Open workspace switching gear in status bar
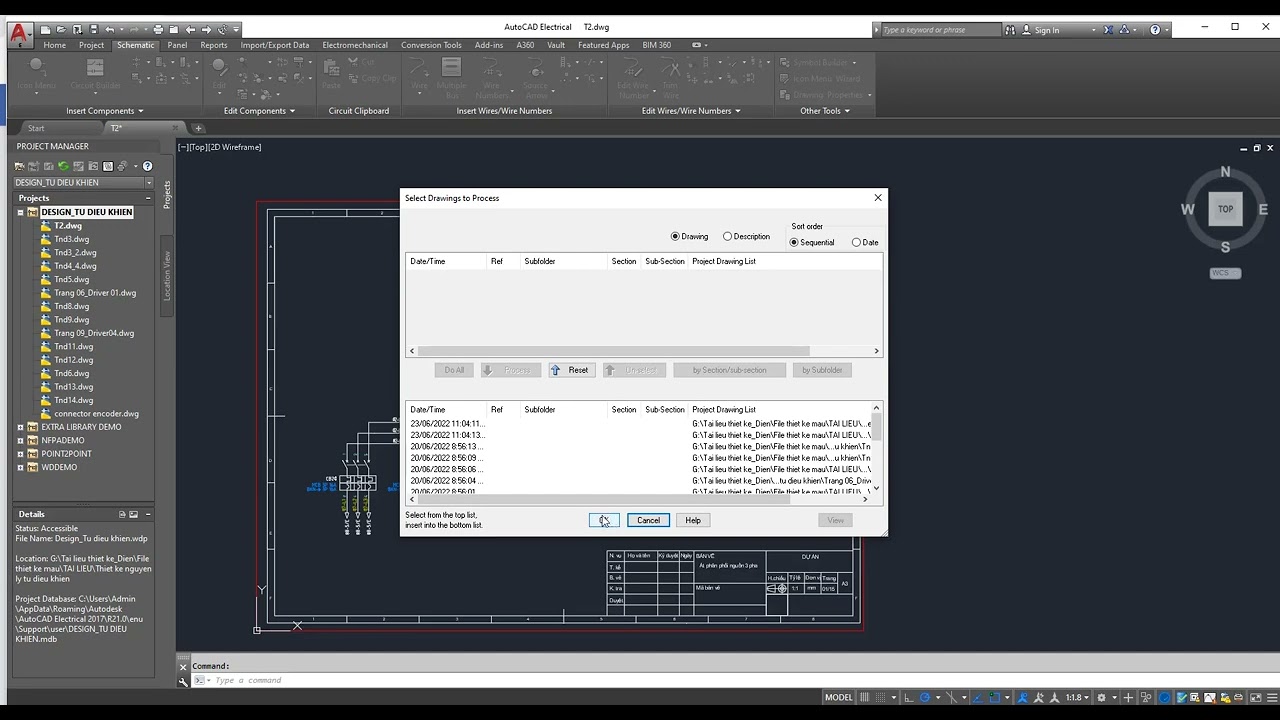This screenshot has height=720, width=1280. tap(1101, 697)
